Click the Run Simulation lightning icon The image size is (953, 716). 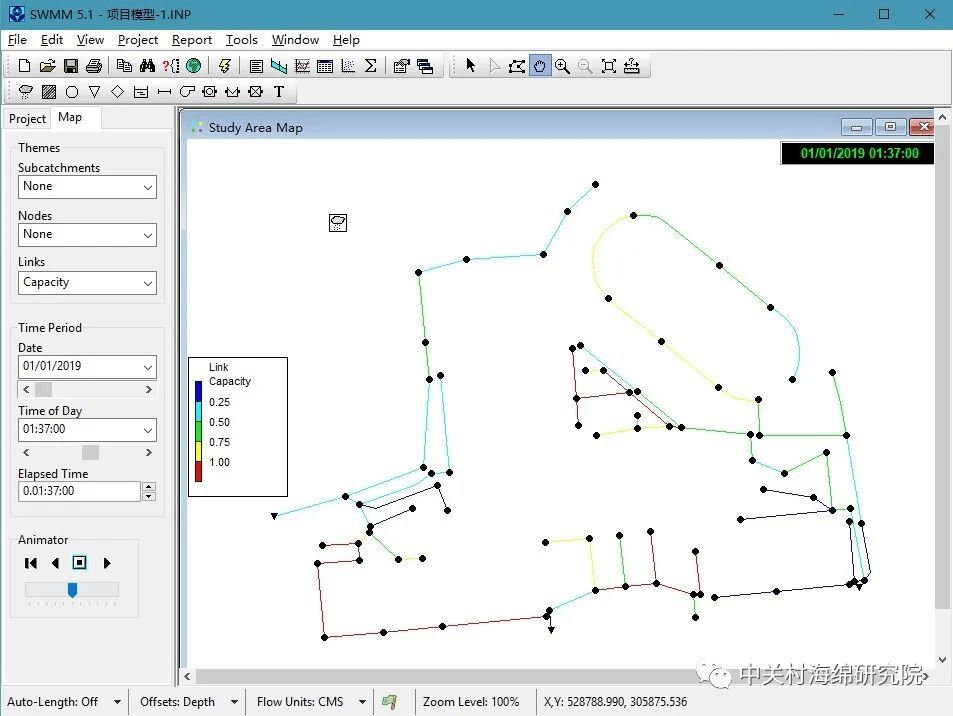(x=224, y=66)
